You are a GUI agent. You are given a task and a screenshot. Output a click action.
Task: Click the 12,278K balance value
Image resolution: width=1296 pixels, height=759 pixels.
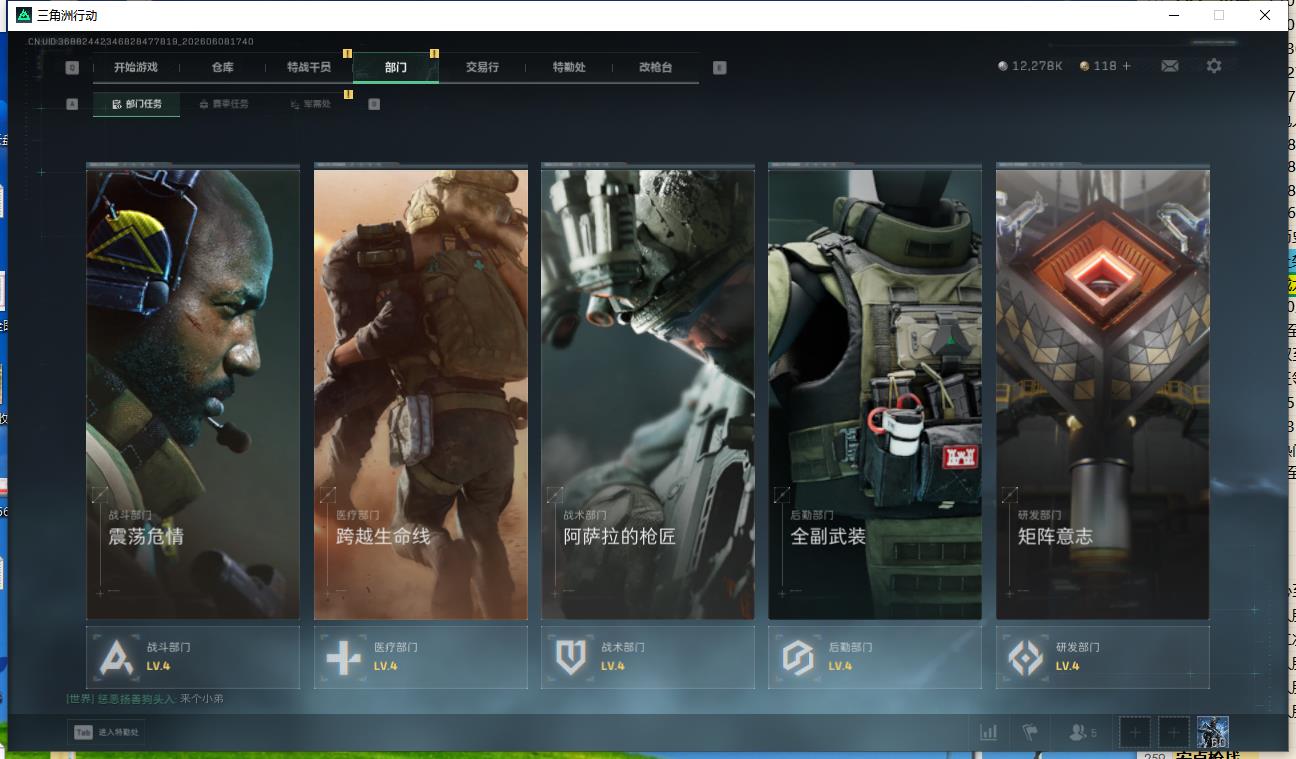1037,66
